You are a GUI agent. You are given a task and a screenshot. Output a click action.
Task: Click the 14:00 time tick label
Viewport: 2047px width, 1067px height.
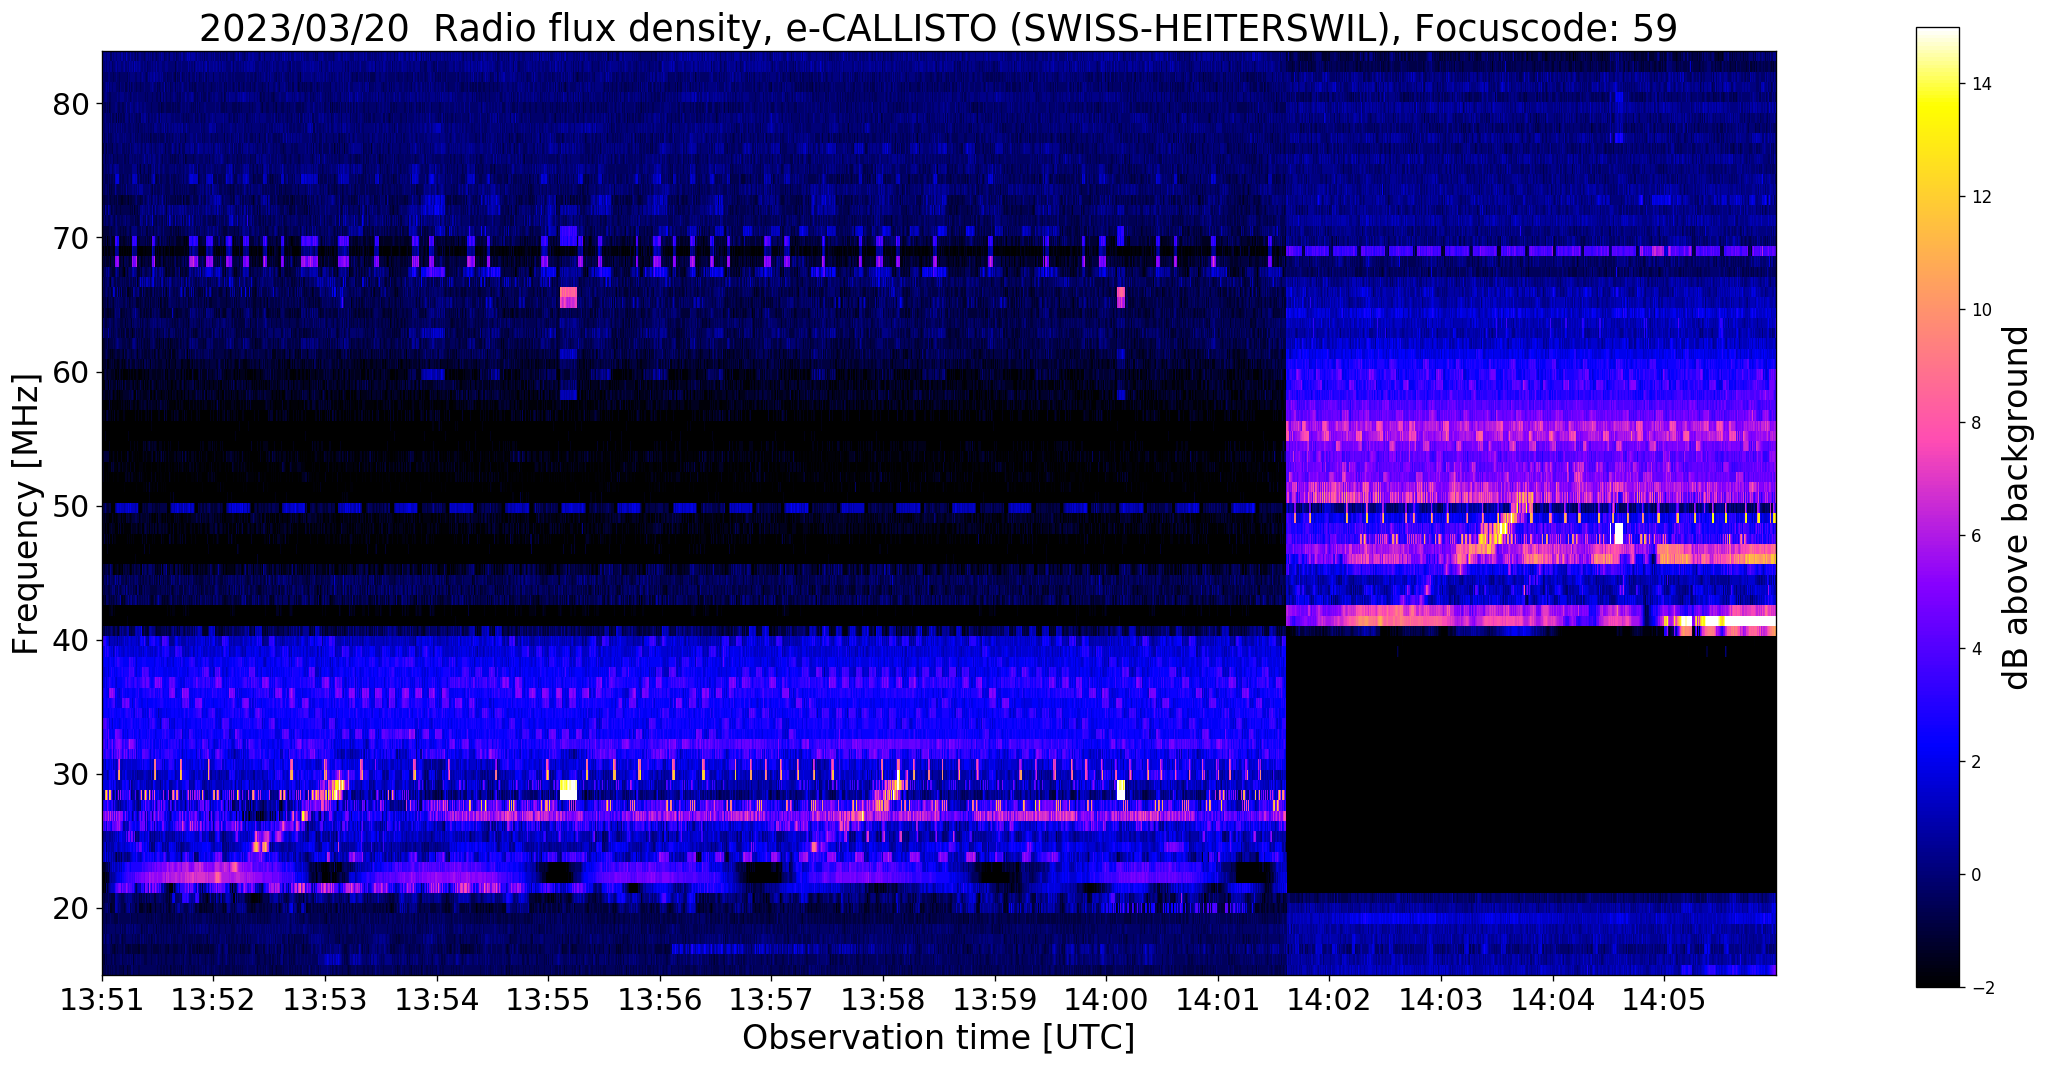(x=1106, y=1000)
